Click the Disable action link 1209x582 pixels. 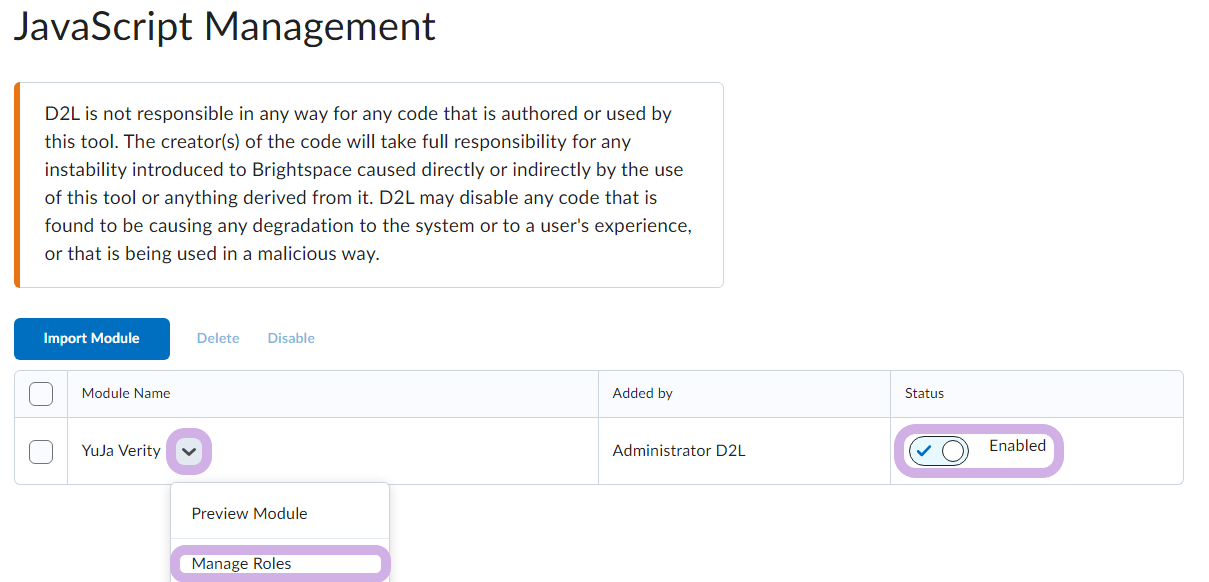pyautogui.click(x=291, y=339)
